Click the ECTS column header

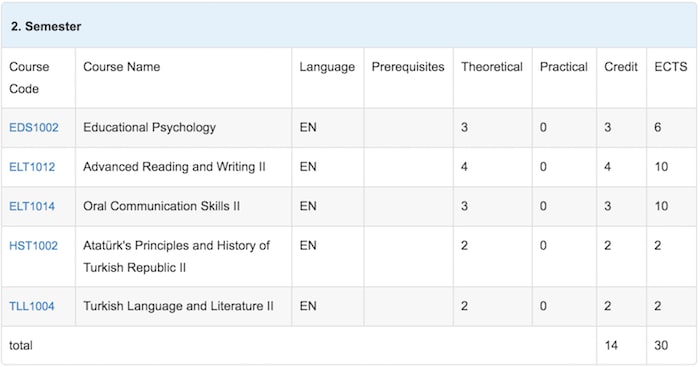click(x=671, y=67)
